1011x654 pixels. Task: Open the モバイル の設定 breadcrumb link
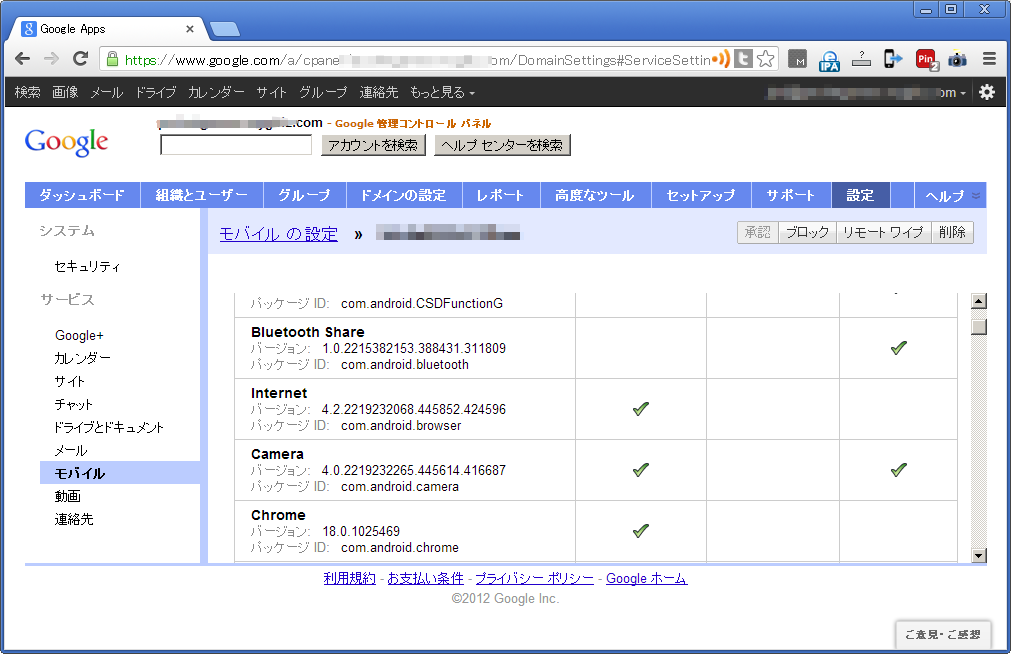(x=279, y=234)
